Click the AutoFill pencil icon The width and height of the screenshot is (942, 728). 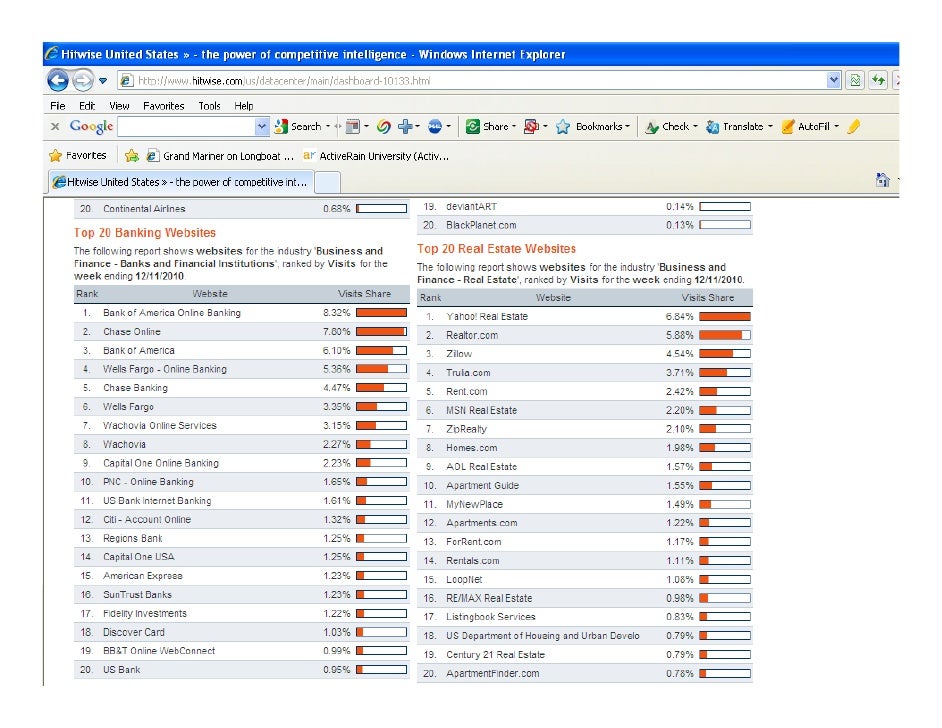coord(788,126)
